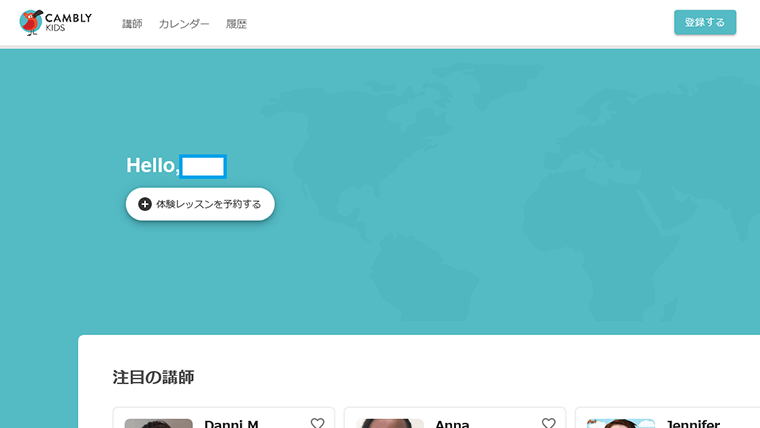Click the 登録する button

click(705, 22)
